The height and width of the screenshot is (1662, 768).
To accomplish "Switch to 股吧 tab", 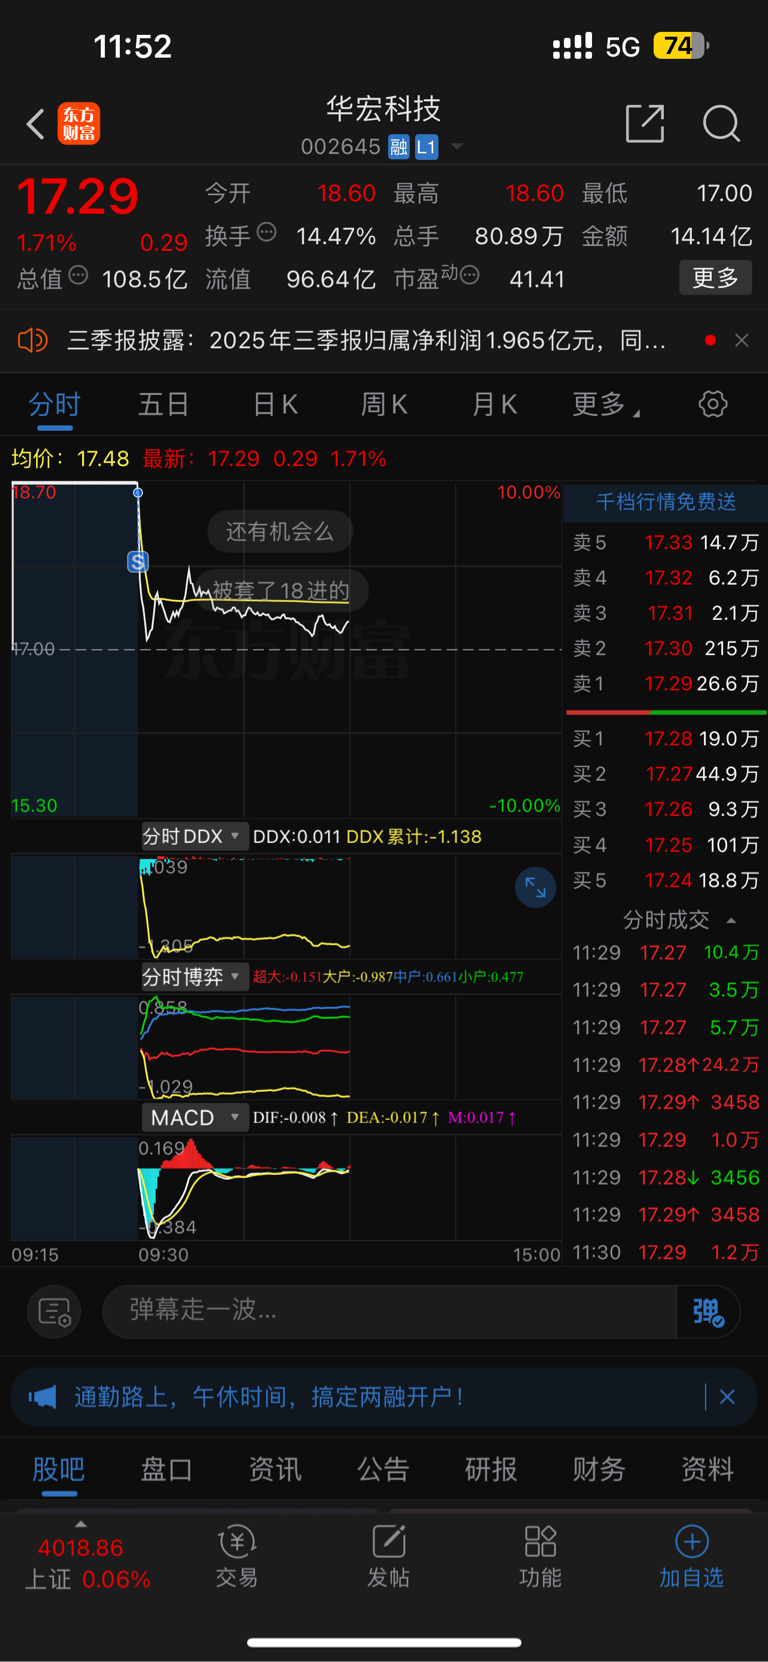I will pyautogui.click(x=58, y=1469).
